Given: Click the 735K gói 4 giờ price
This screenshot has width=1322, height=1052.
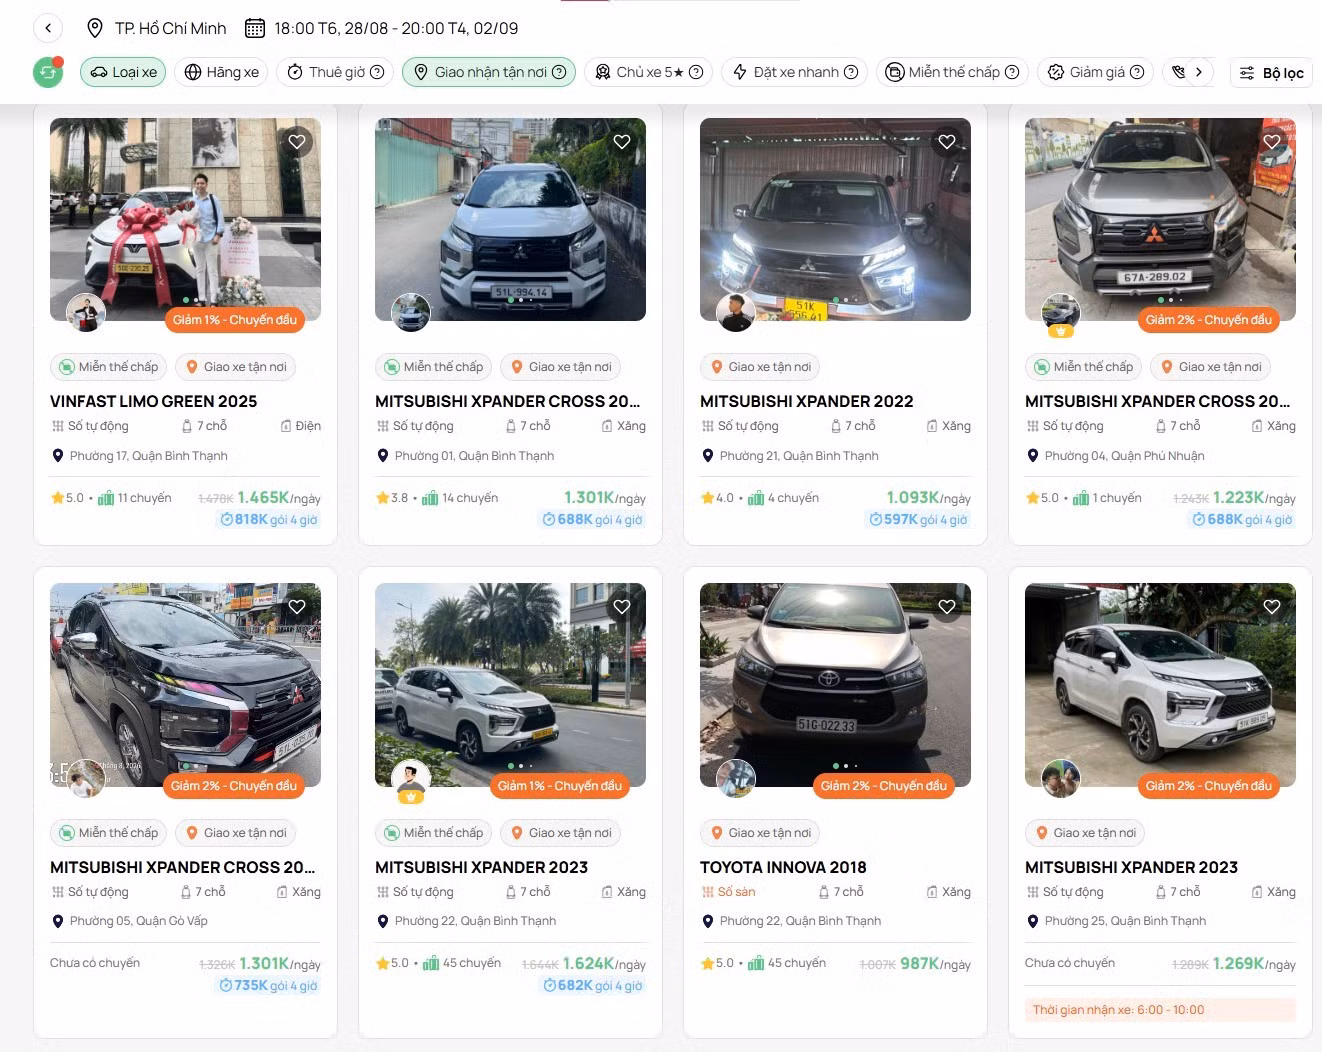Looking at the screenshot, I should tap(268, 985).
